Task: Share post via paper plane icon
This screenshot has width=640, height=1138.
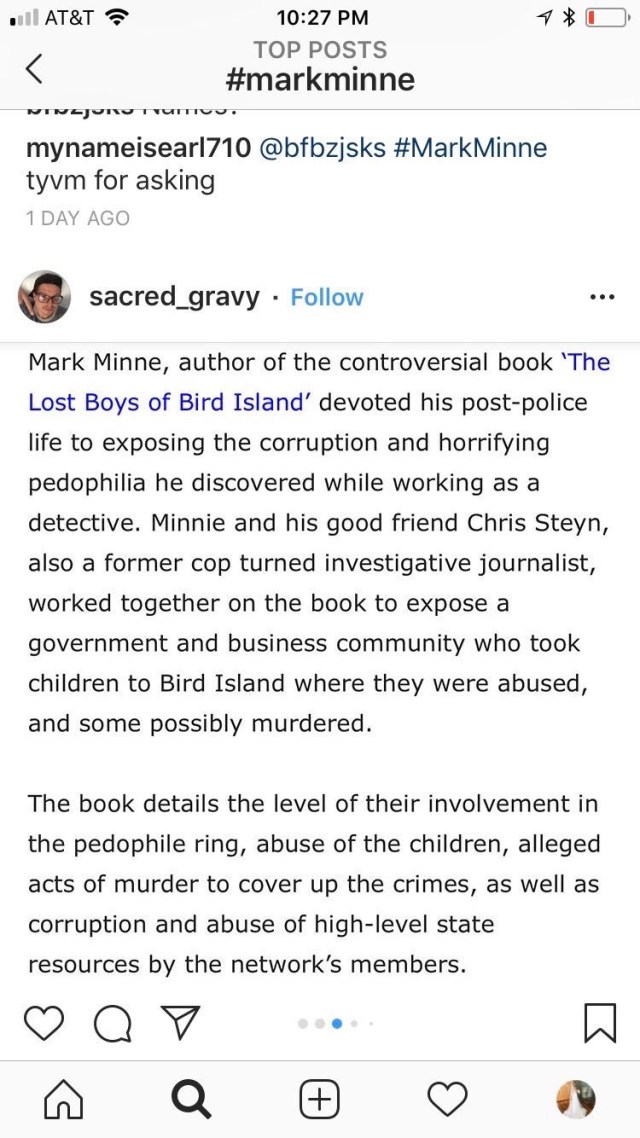Action: click(x=180, y=1023)
